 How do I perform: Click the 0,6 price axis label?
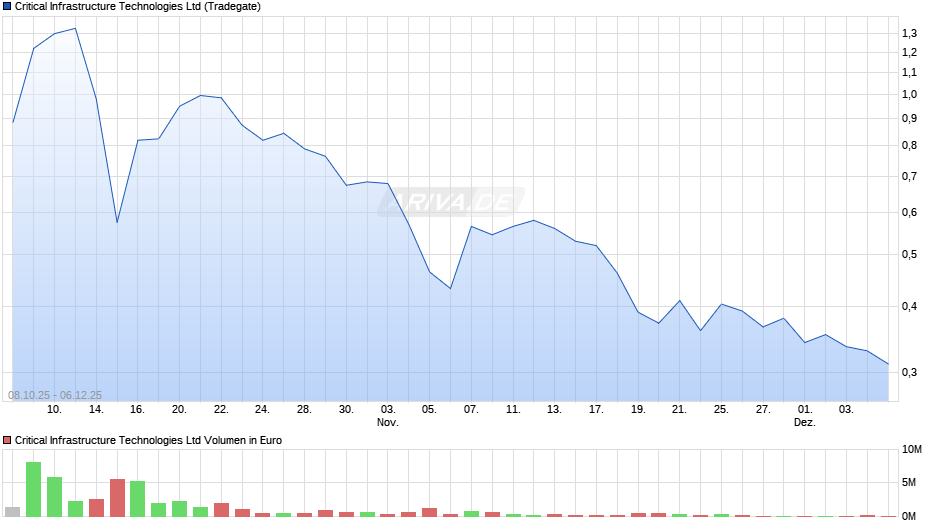(909, 212)
